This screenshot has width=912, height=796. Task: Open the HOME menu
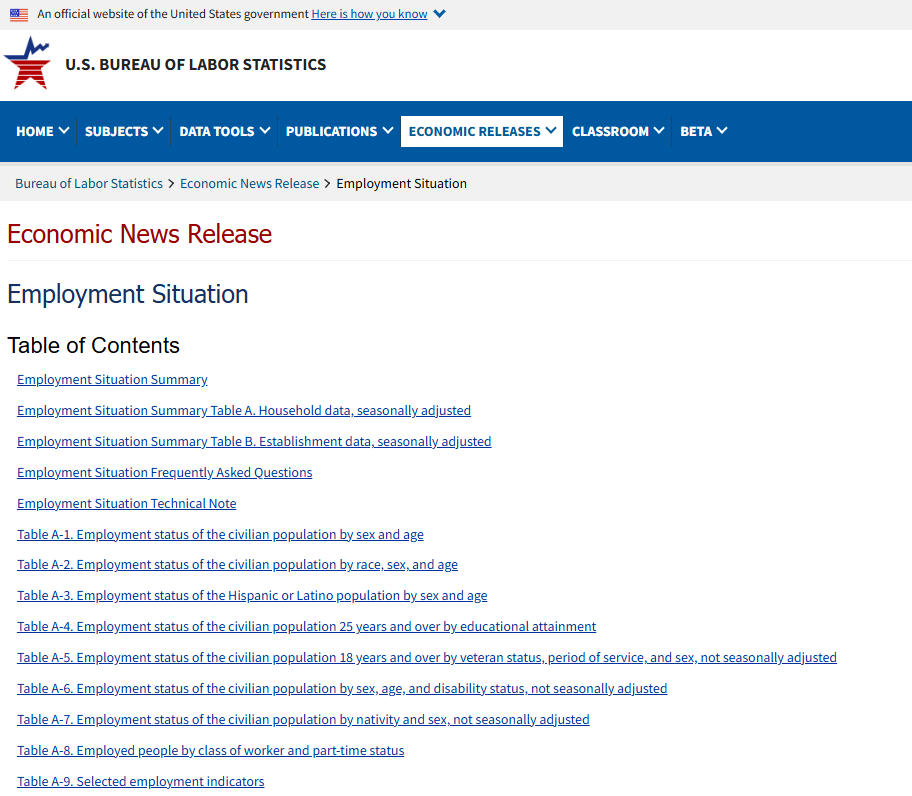42,131
